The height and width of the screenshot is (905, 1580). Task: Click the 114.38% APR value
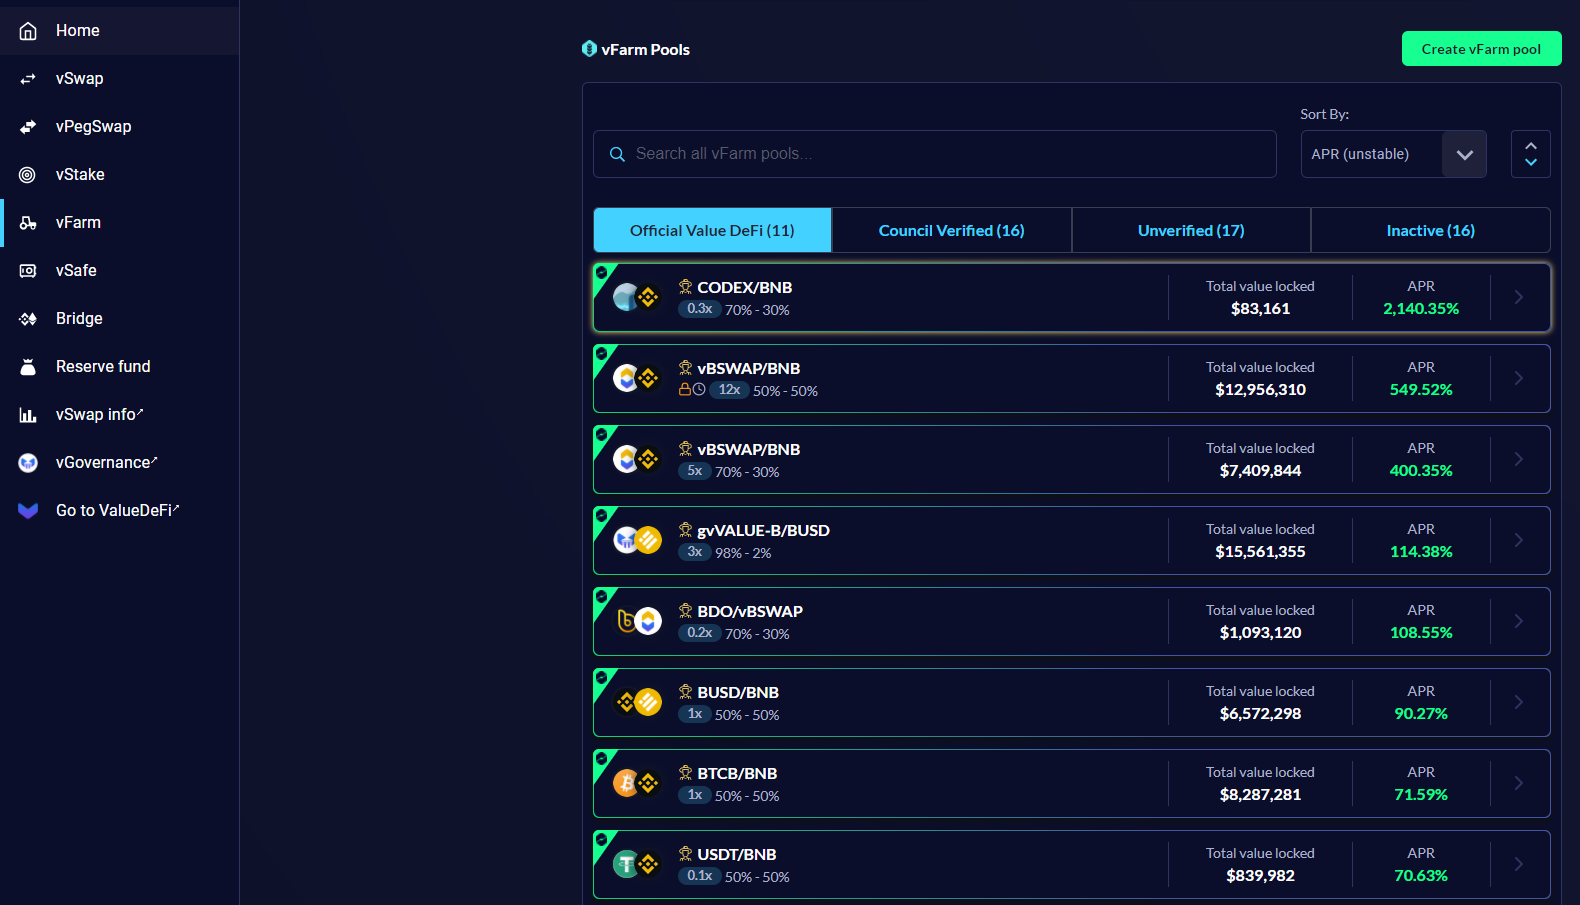pyautogui.click(x=1421, y=552)
